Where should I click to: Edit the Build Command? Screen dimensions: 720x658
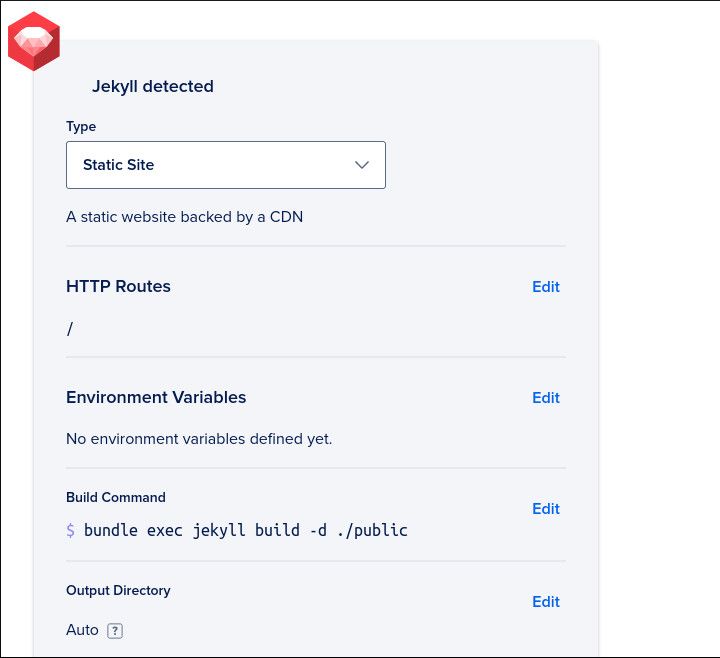click(546, 509)
